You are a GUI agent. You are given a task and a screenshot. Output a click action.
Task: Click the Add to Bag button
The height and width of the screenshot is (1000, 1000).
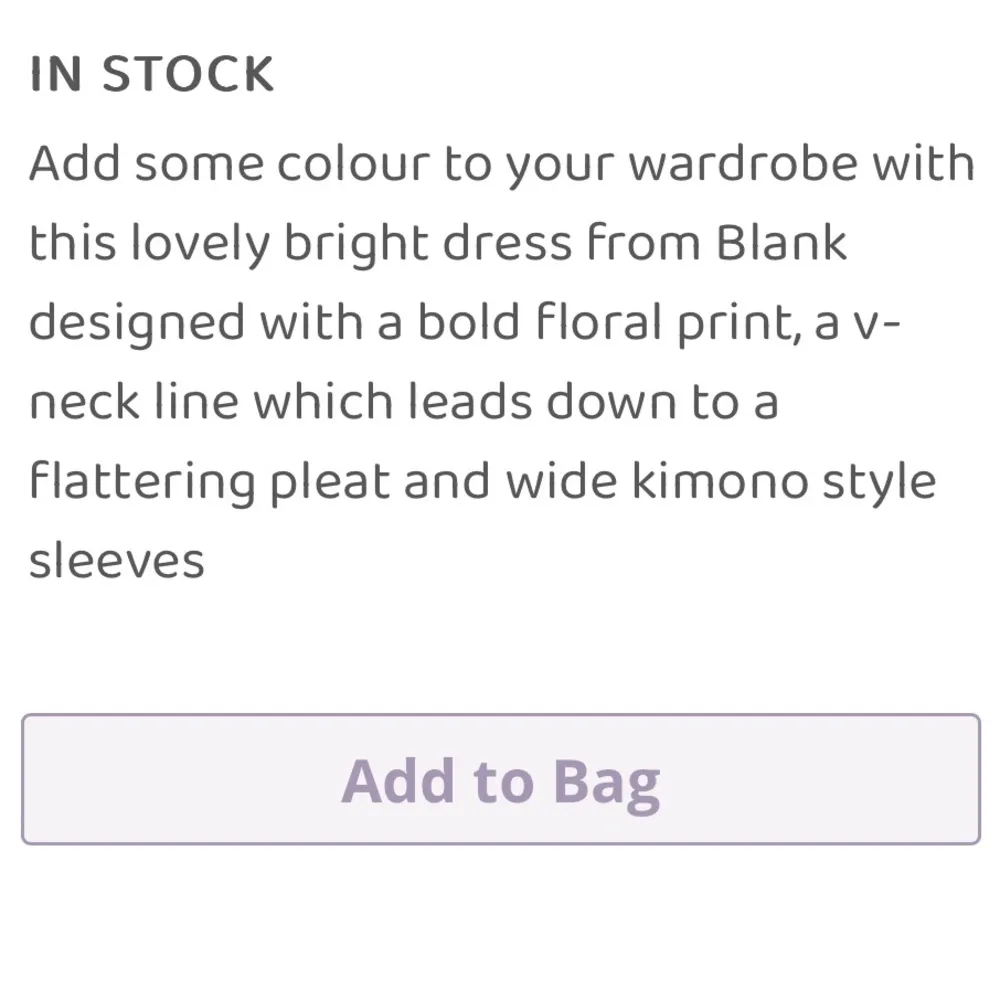pyautogui.click(x=500, y=780)
